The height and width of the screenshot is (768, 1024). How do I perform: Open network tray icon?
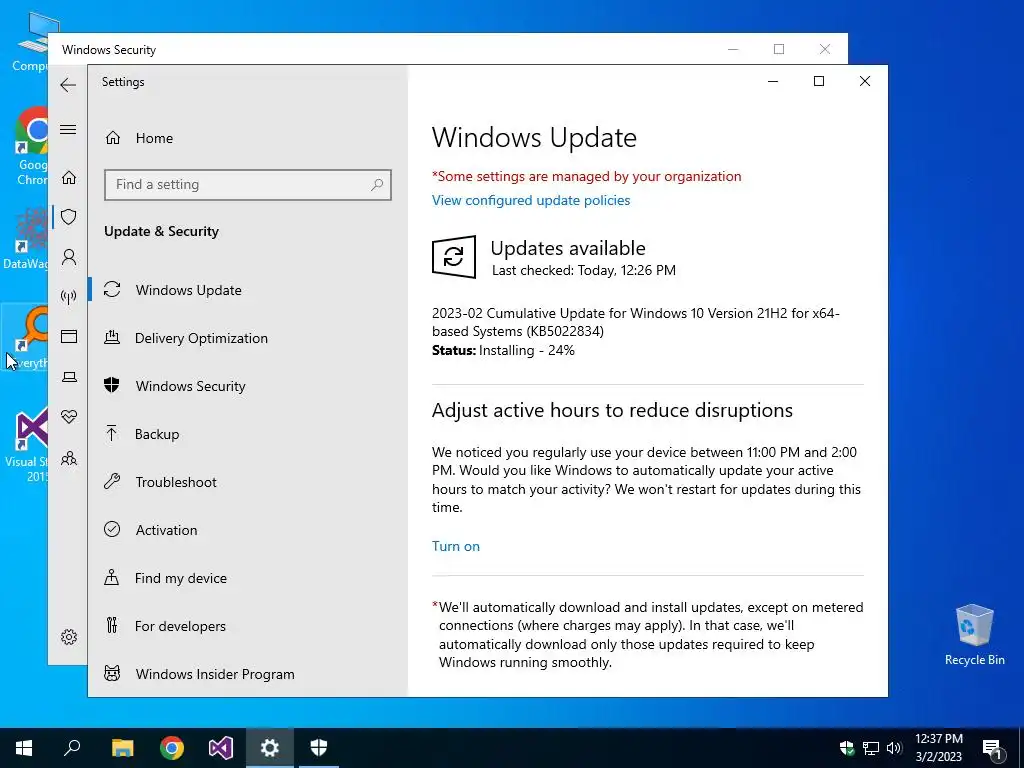pyautogui.click(x=871, y=748)
